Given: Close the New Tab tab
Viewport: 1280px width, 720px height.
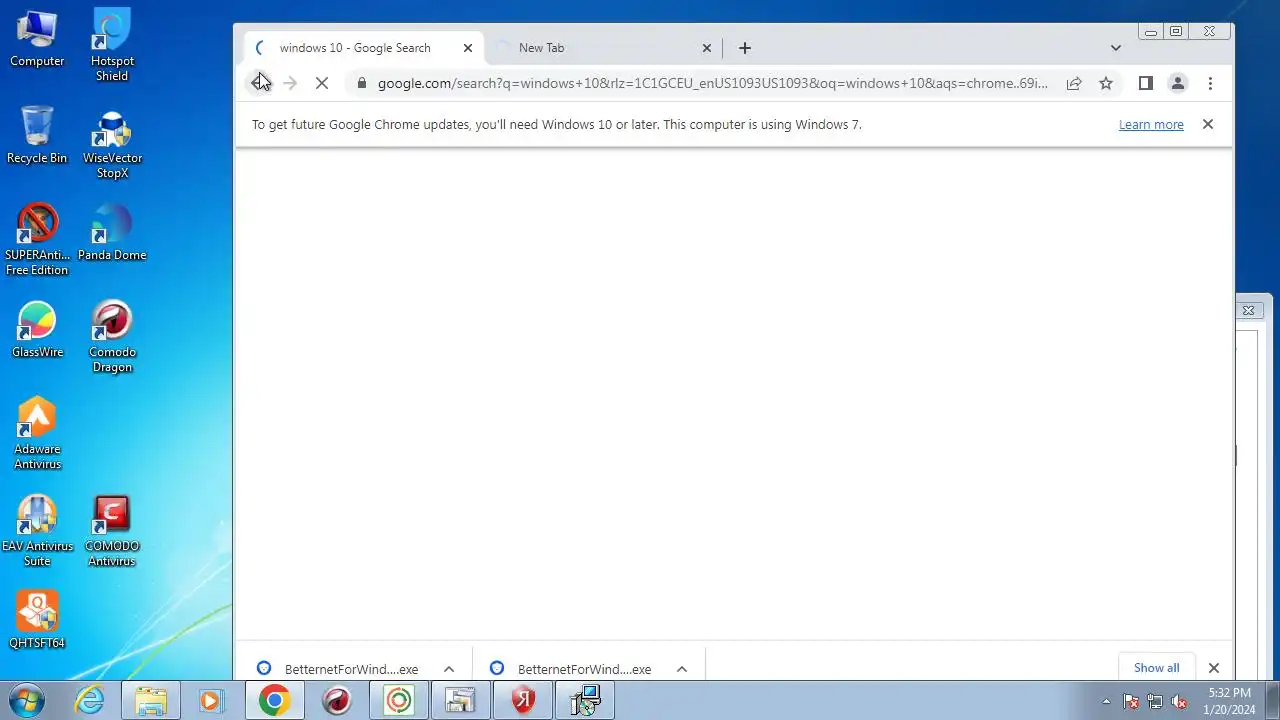Looking at the screenshot, I should coord(706,48).
